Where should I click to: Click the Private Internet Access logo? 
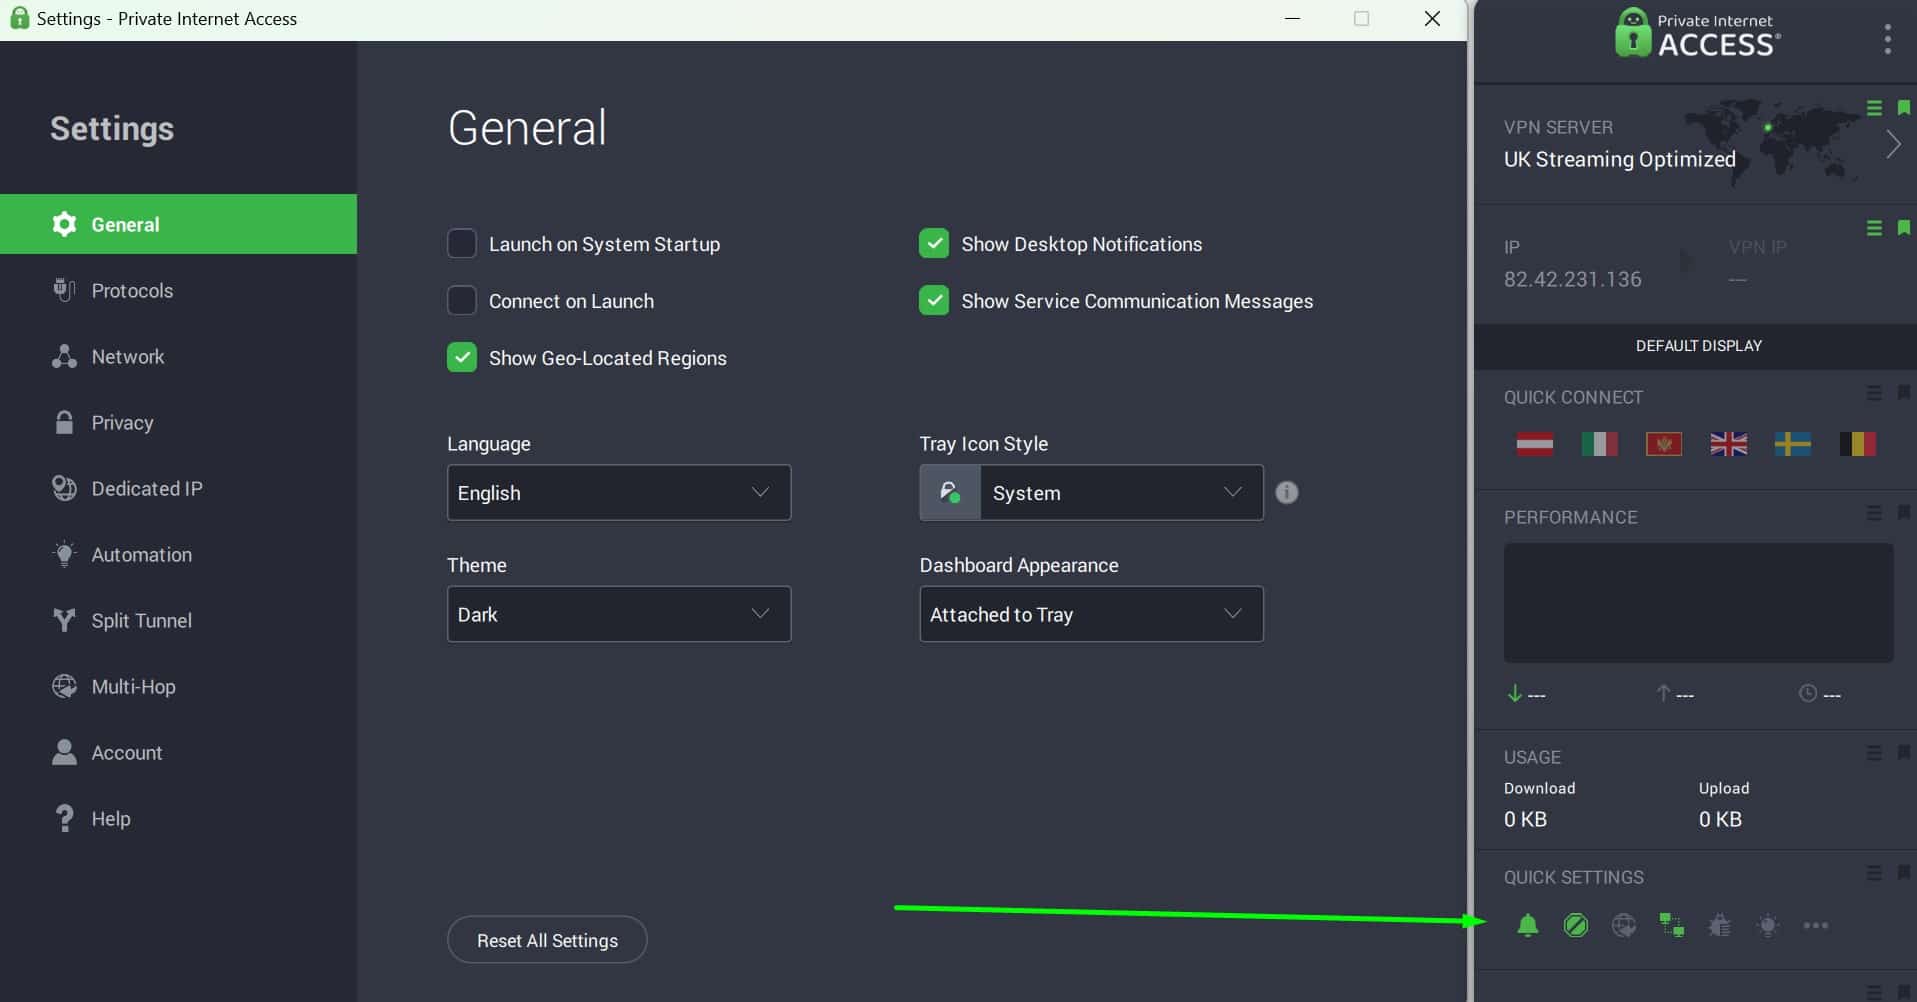tap(1697, 33)
